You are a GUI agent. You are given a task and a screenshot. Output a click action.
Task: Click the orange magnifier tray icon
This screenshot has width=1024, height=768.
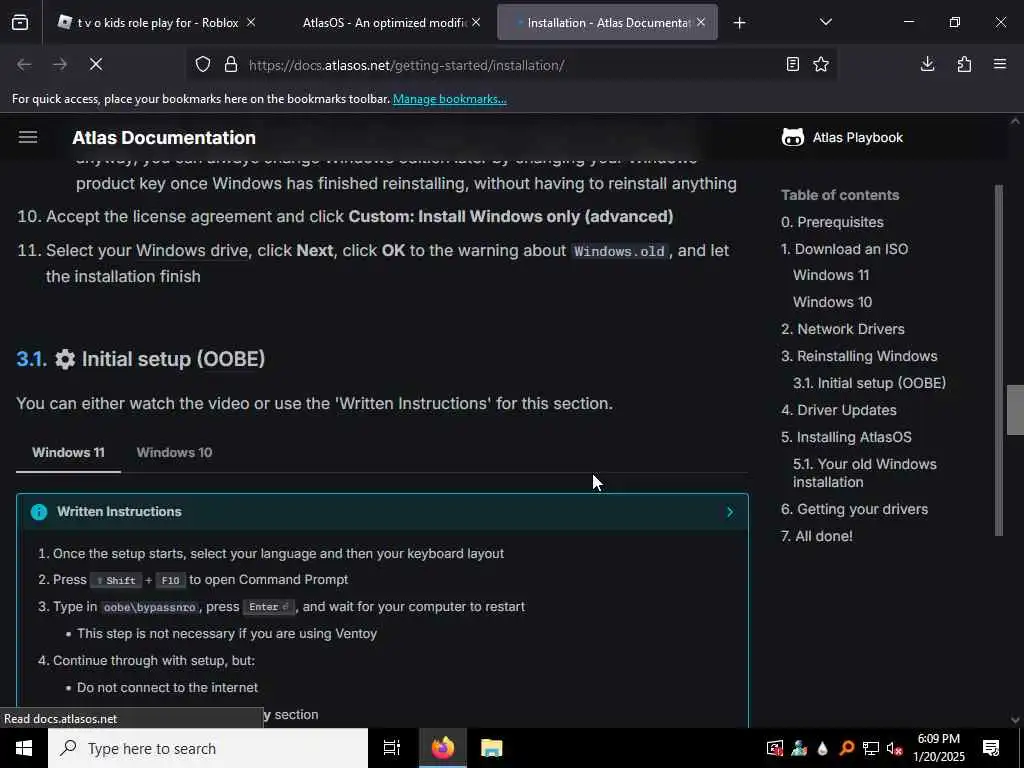[846, 748]
